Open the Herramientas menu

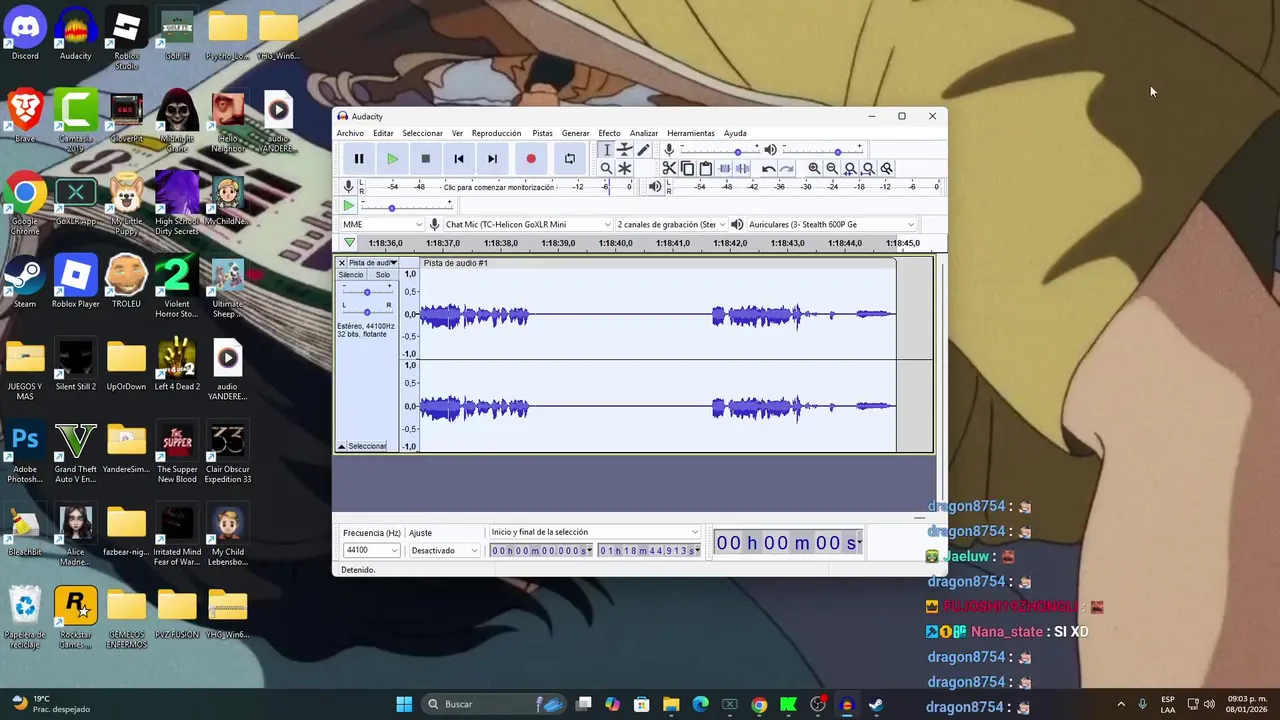click(x=691, y=133)
